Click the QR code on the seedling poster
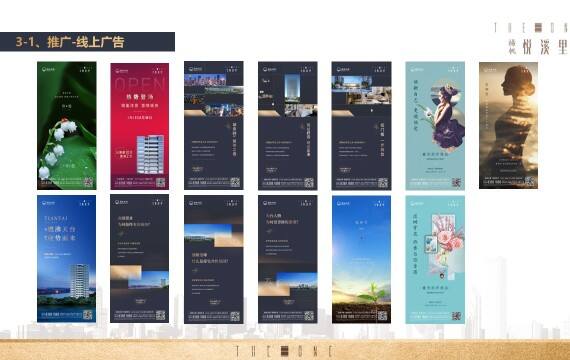 click(382, 316)
